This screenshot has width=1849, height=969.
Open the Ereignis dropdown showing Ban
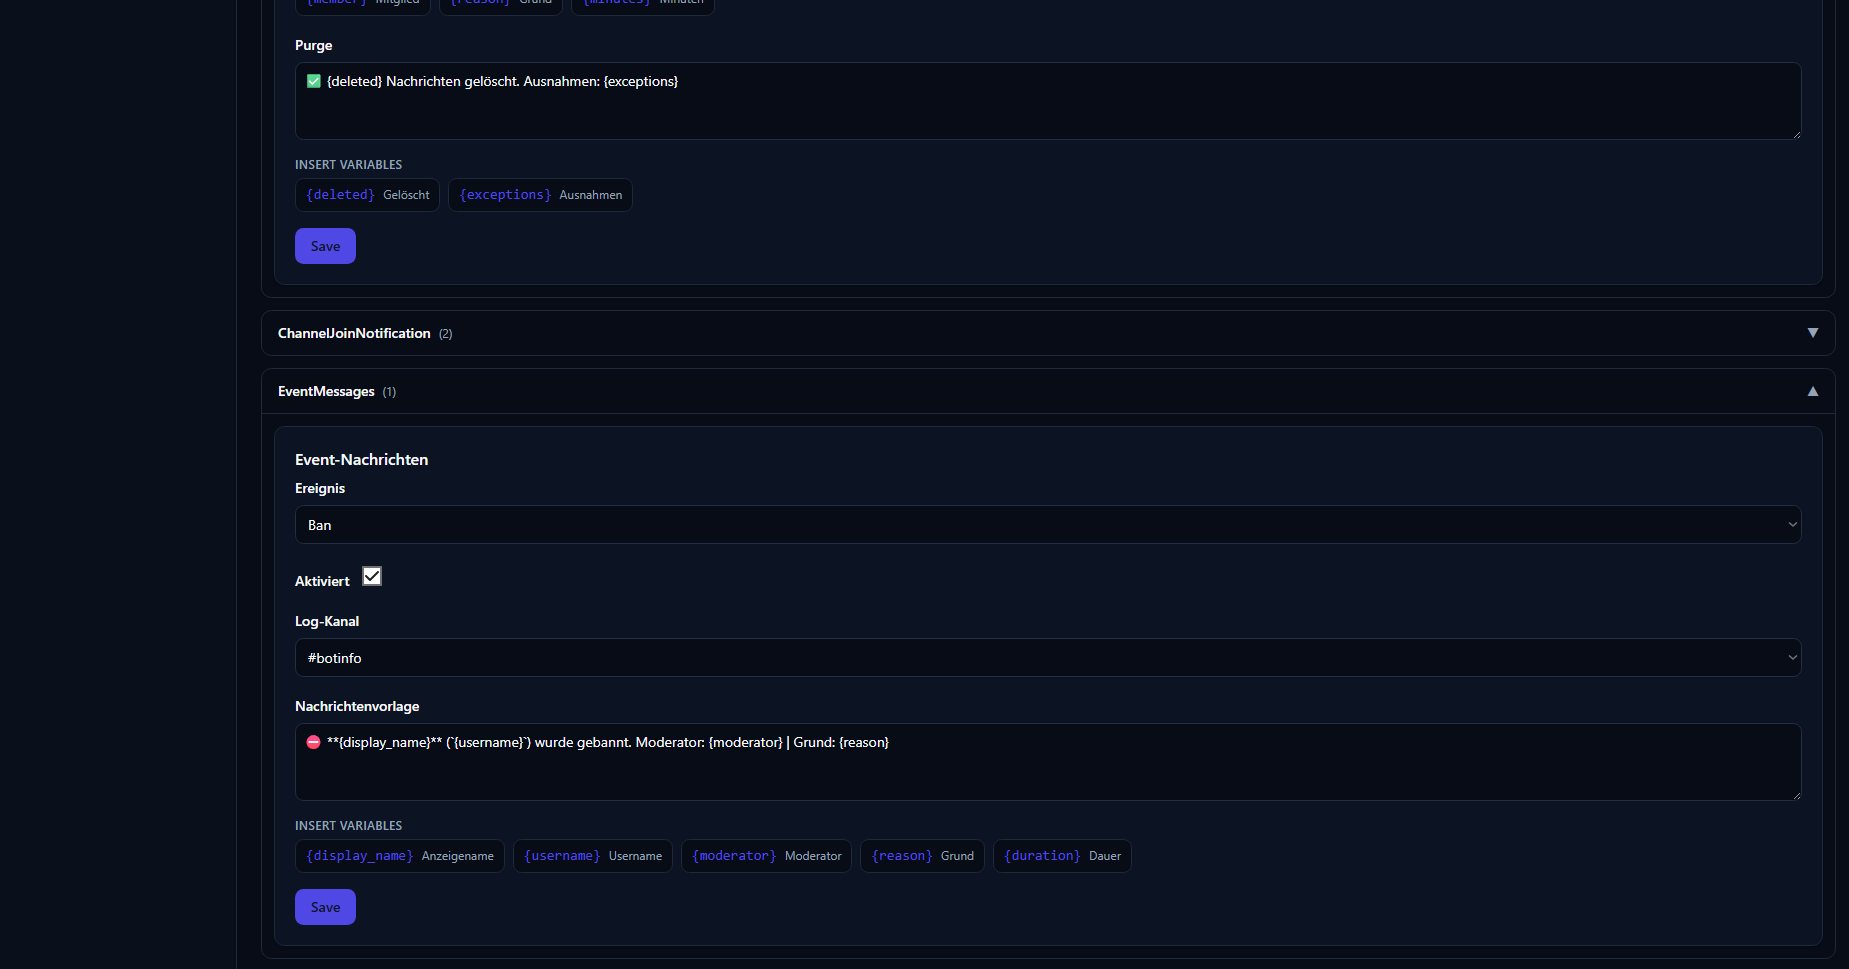[1048, 525]
